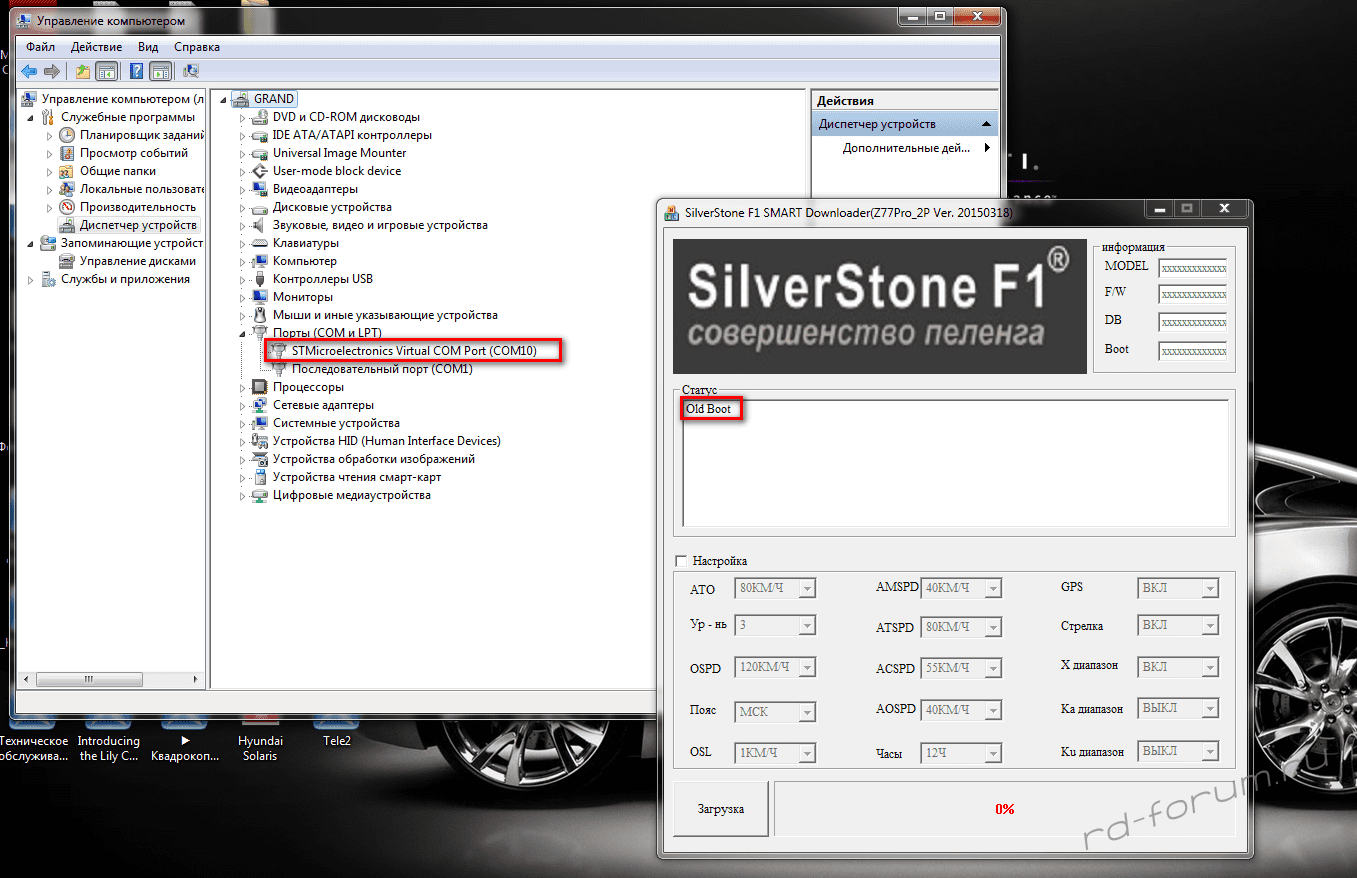This screenshot has width=1357, height=878.
Task: Select Цифровые медиаустройства category
Action: coord(351,495)
